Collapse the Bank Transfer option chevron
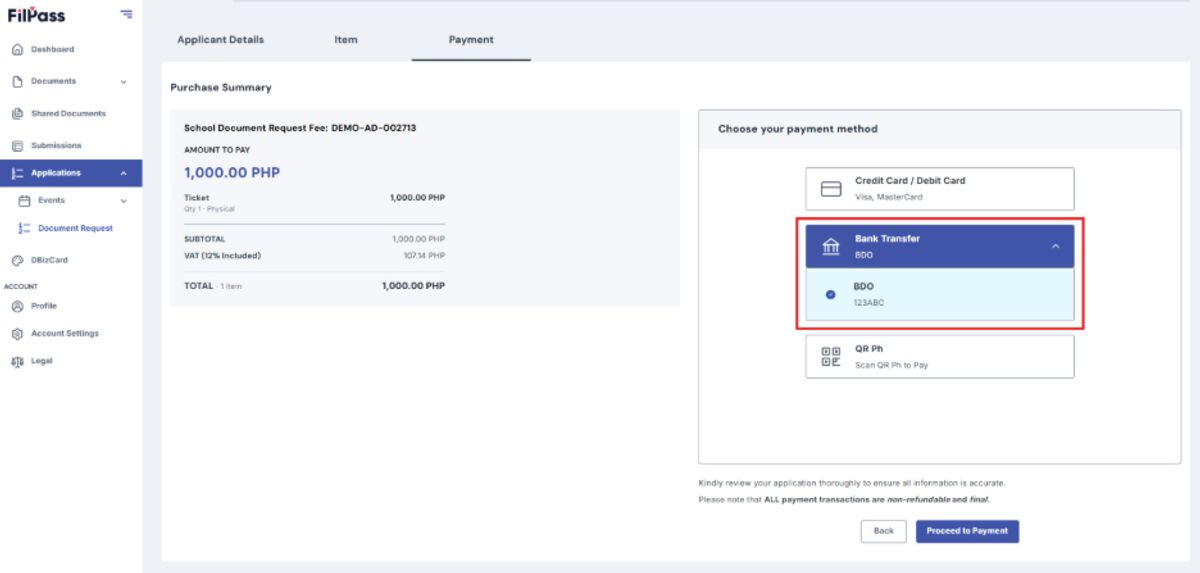This screenshot has height=573, width=1200. tap(1055, 246)
